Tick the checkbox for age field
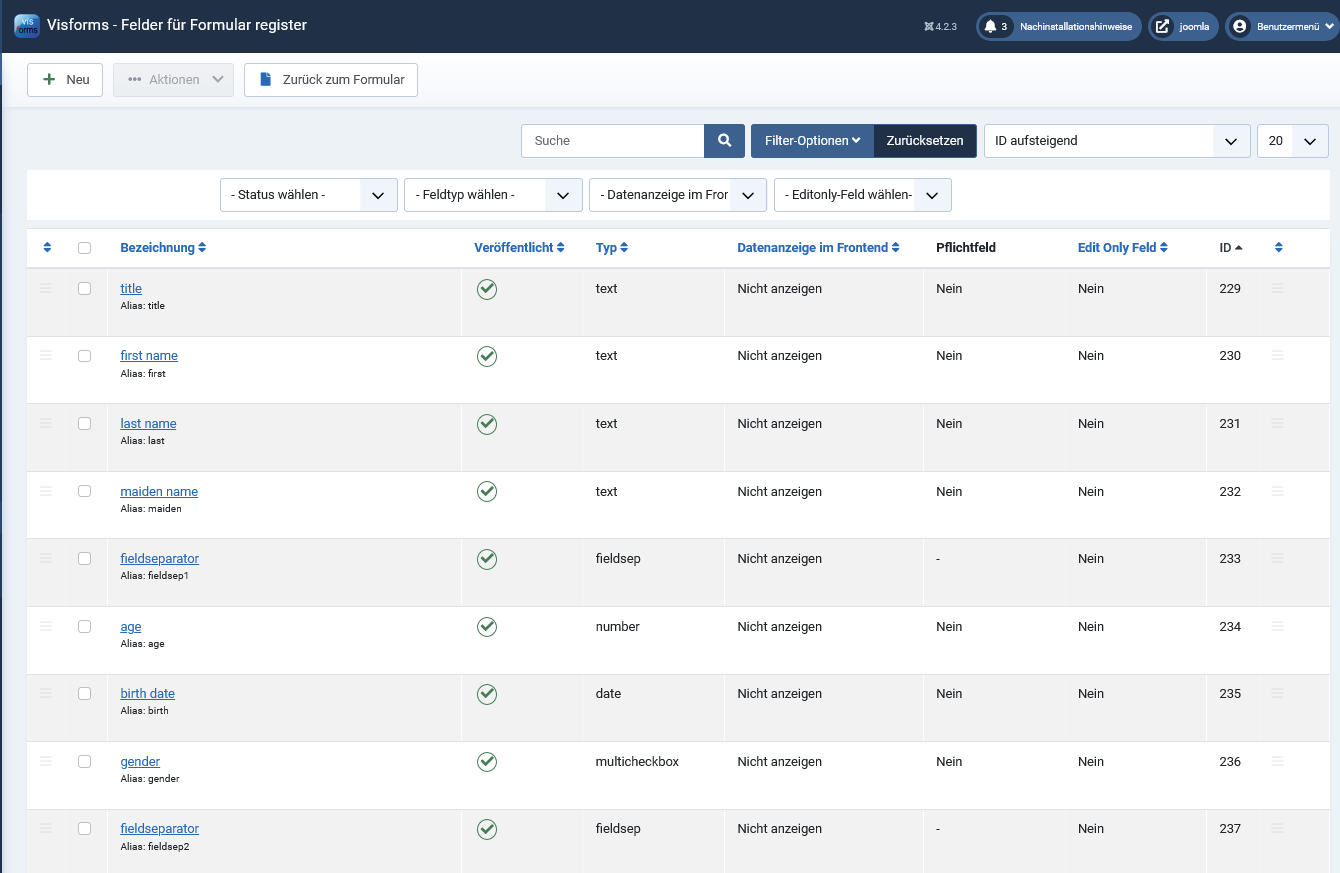Screen dimensions: 1340x873 [x=84, y=627]
